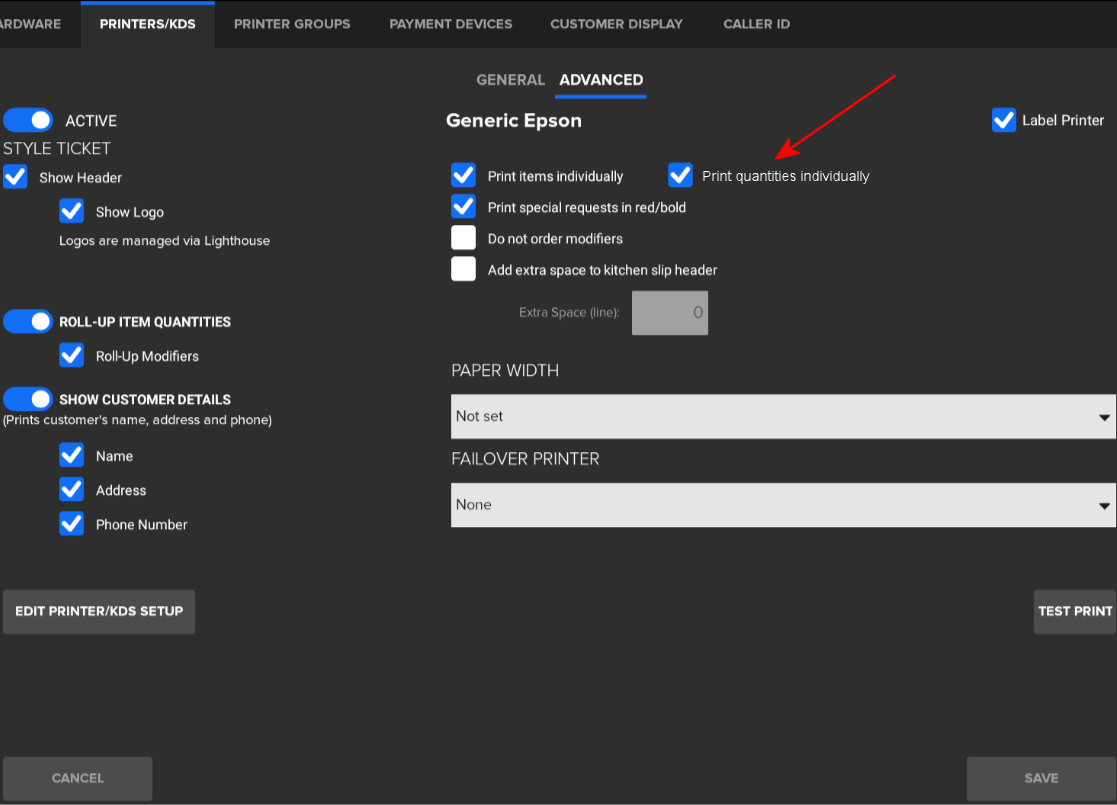Switch off Show Customer Details toggle
This screenshot has height=805, width=1117.
28,399
